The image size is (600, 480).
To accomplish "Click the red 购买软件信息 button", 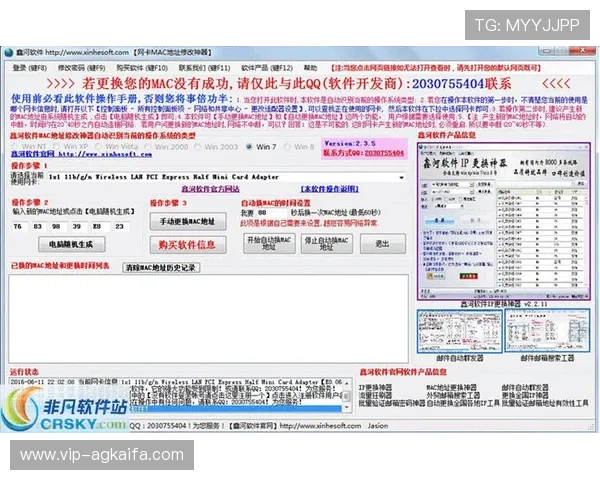I will 188,245.
